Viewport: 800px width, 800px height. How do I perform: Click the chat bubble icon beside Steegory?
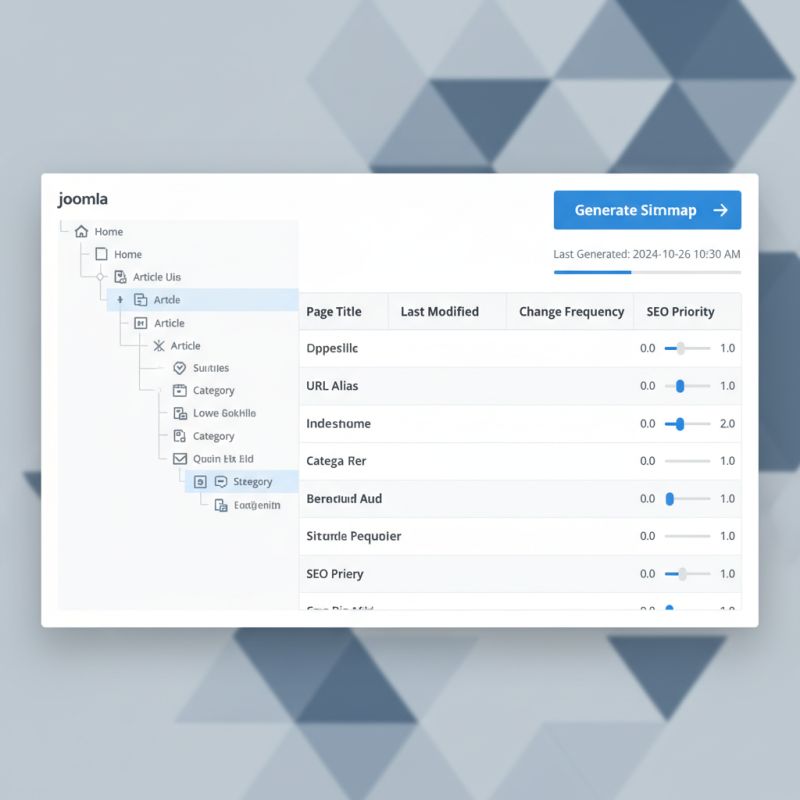[x=221, y=482]
